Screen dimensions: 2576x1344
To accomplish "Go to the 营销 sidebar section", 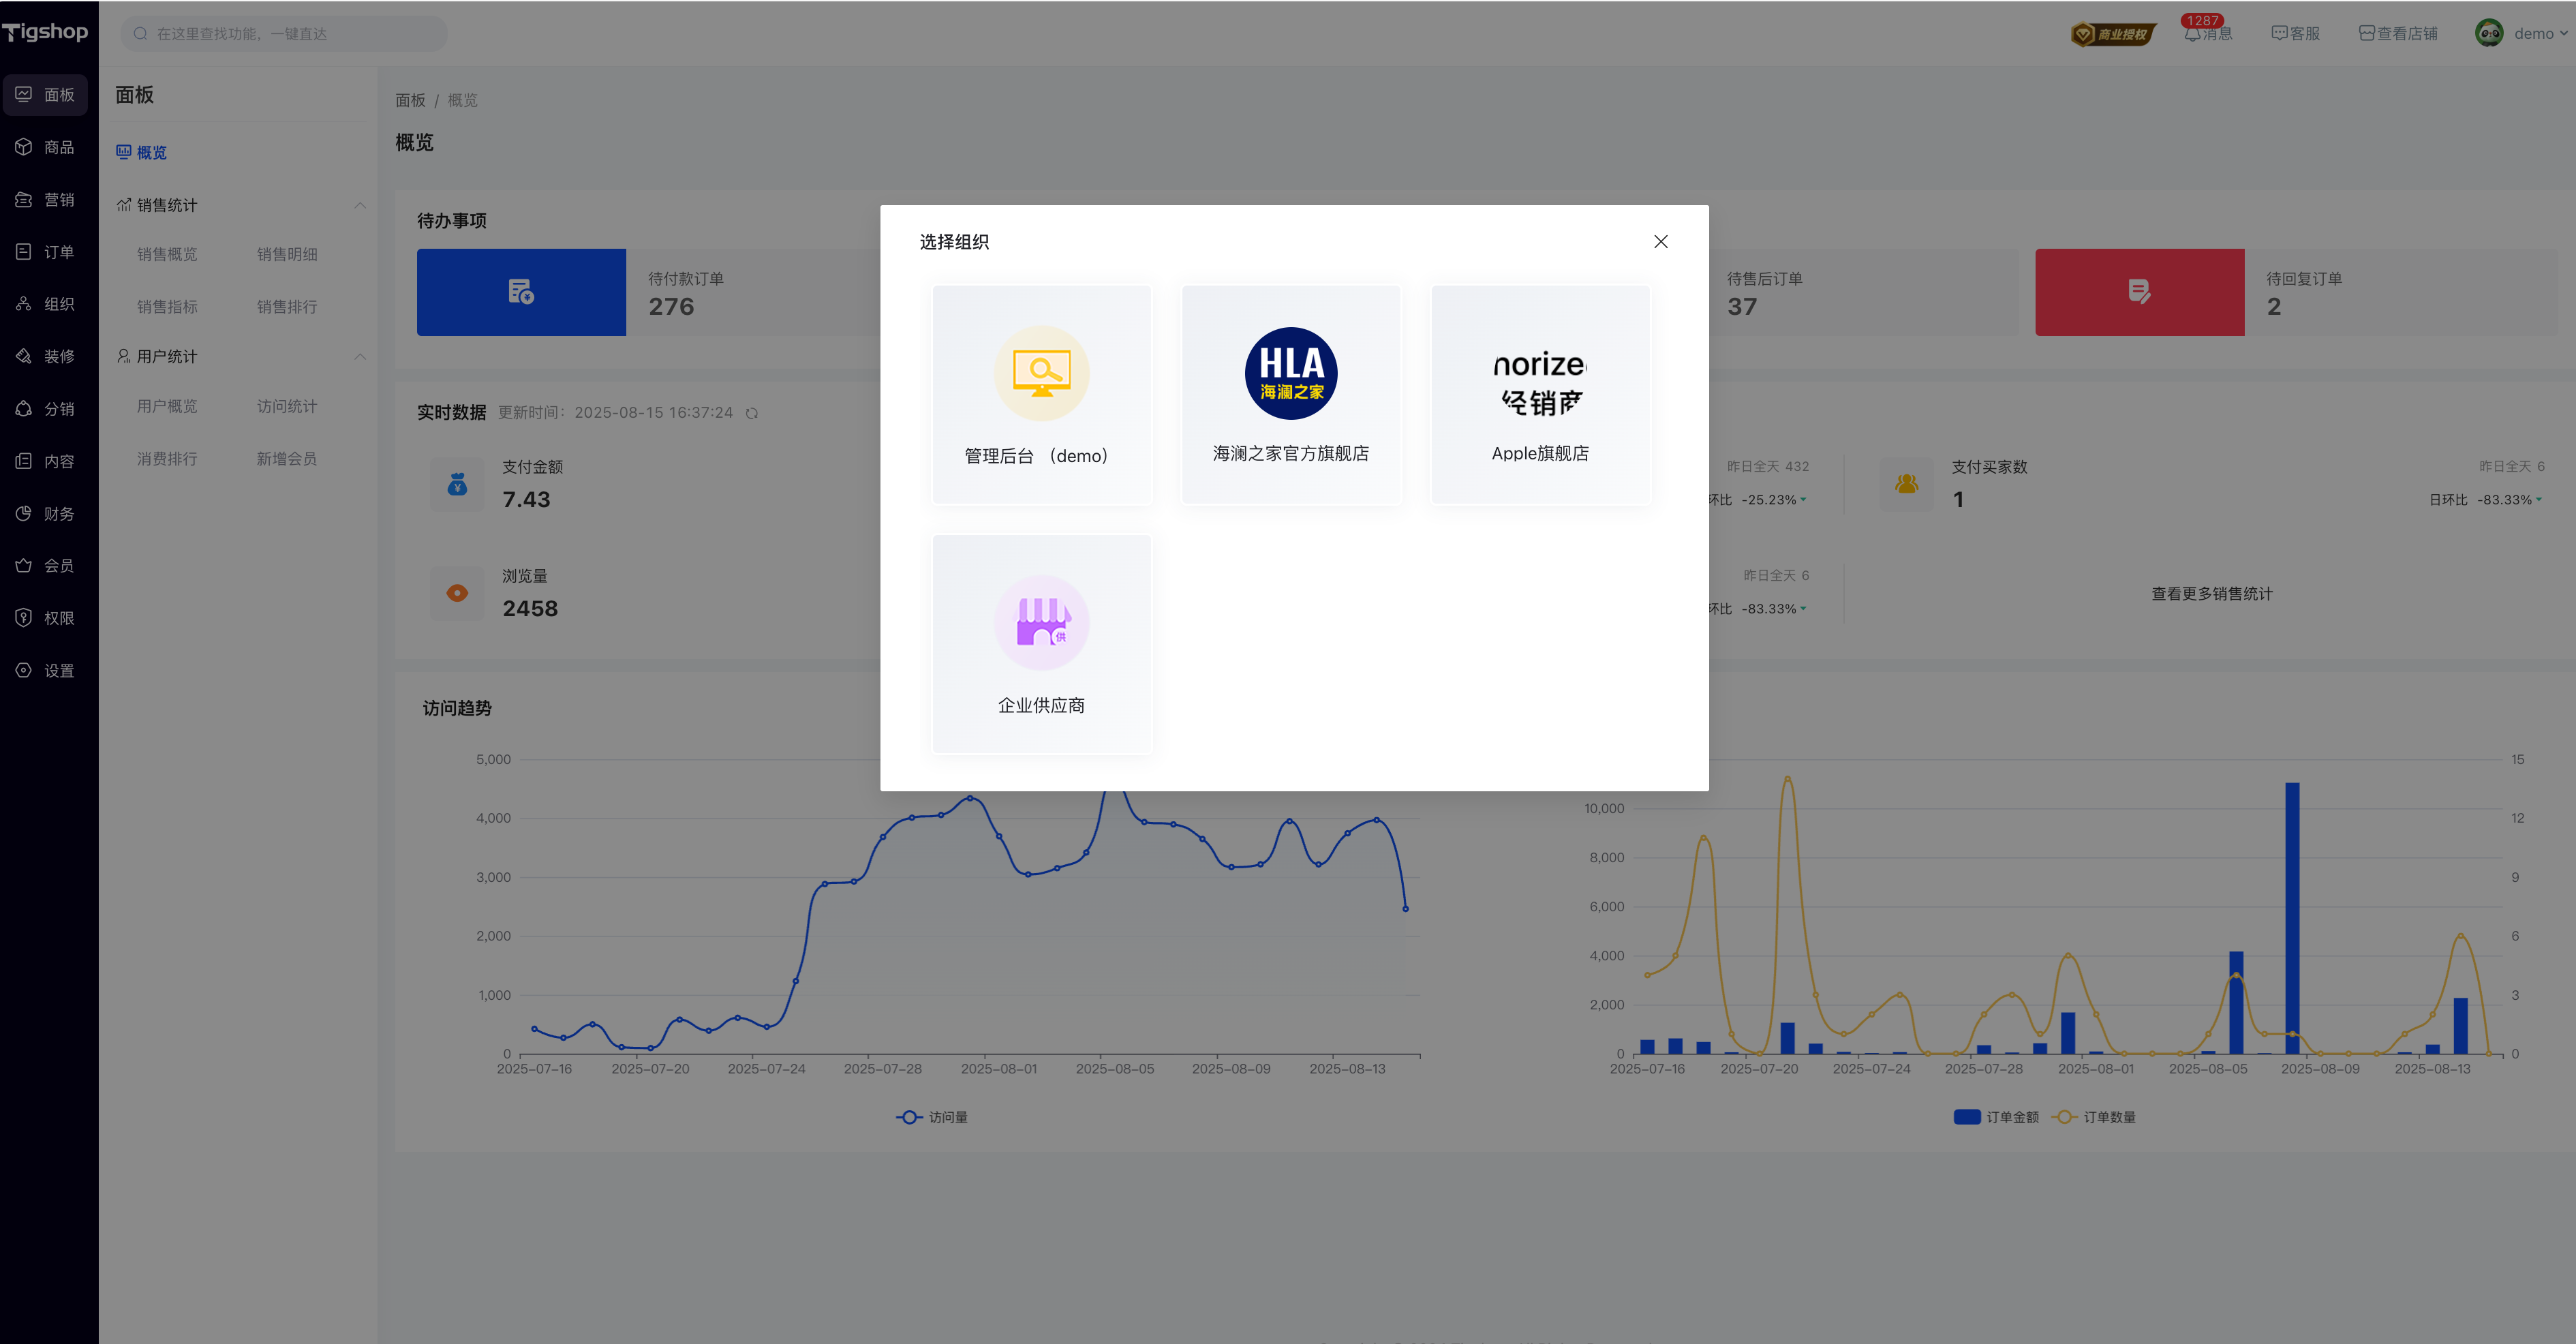I will point(46,199).
